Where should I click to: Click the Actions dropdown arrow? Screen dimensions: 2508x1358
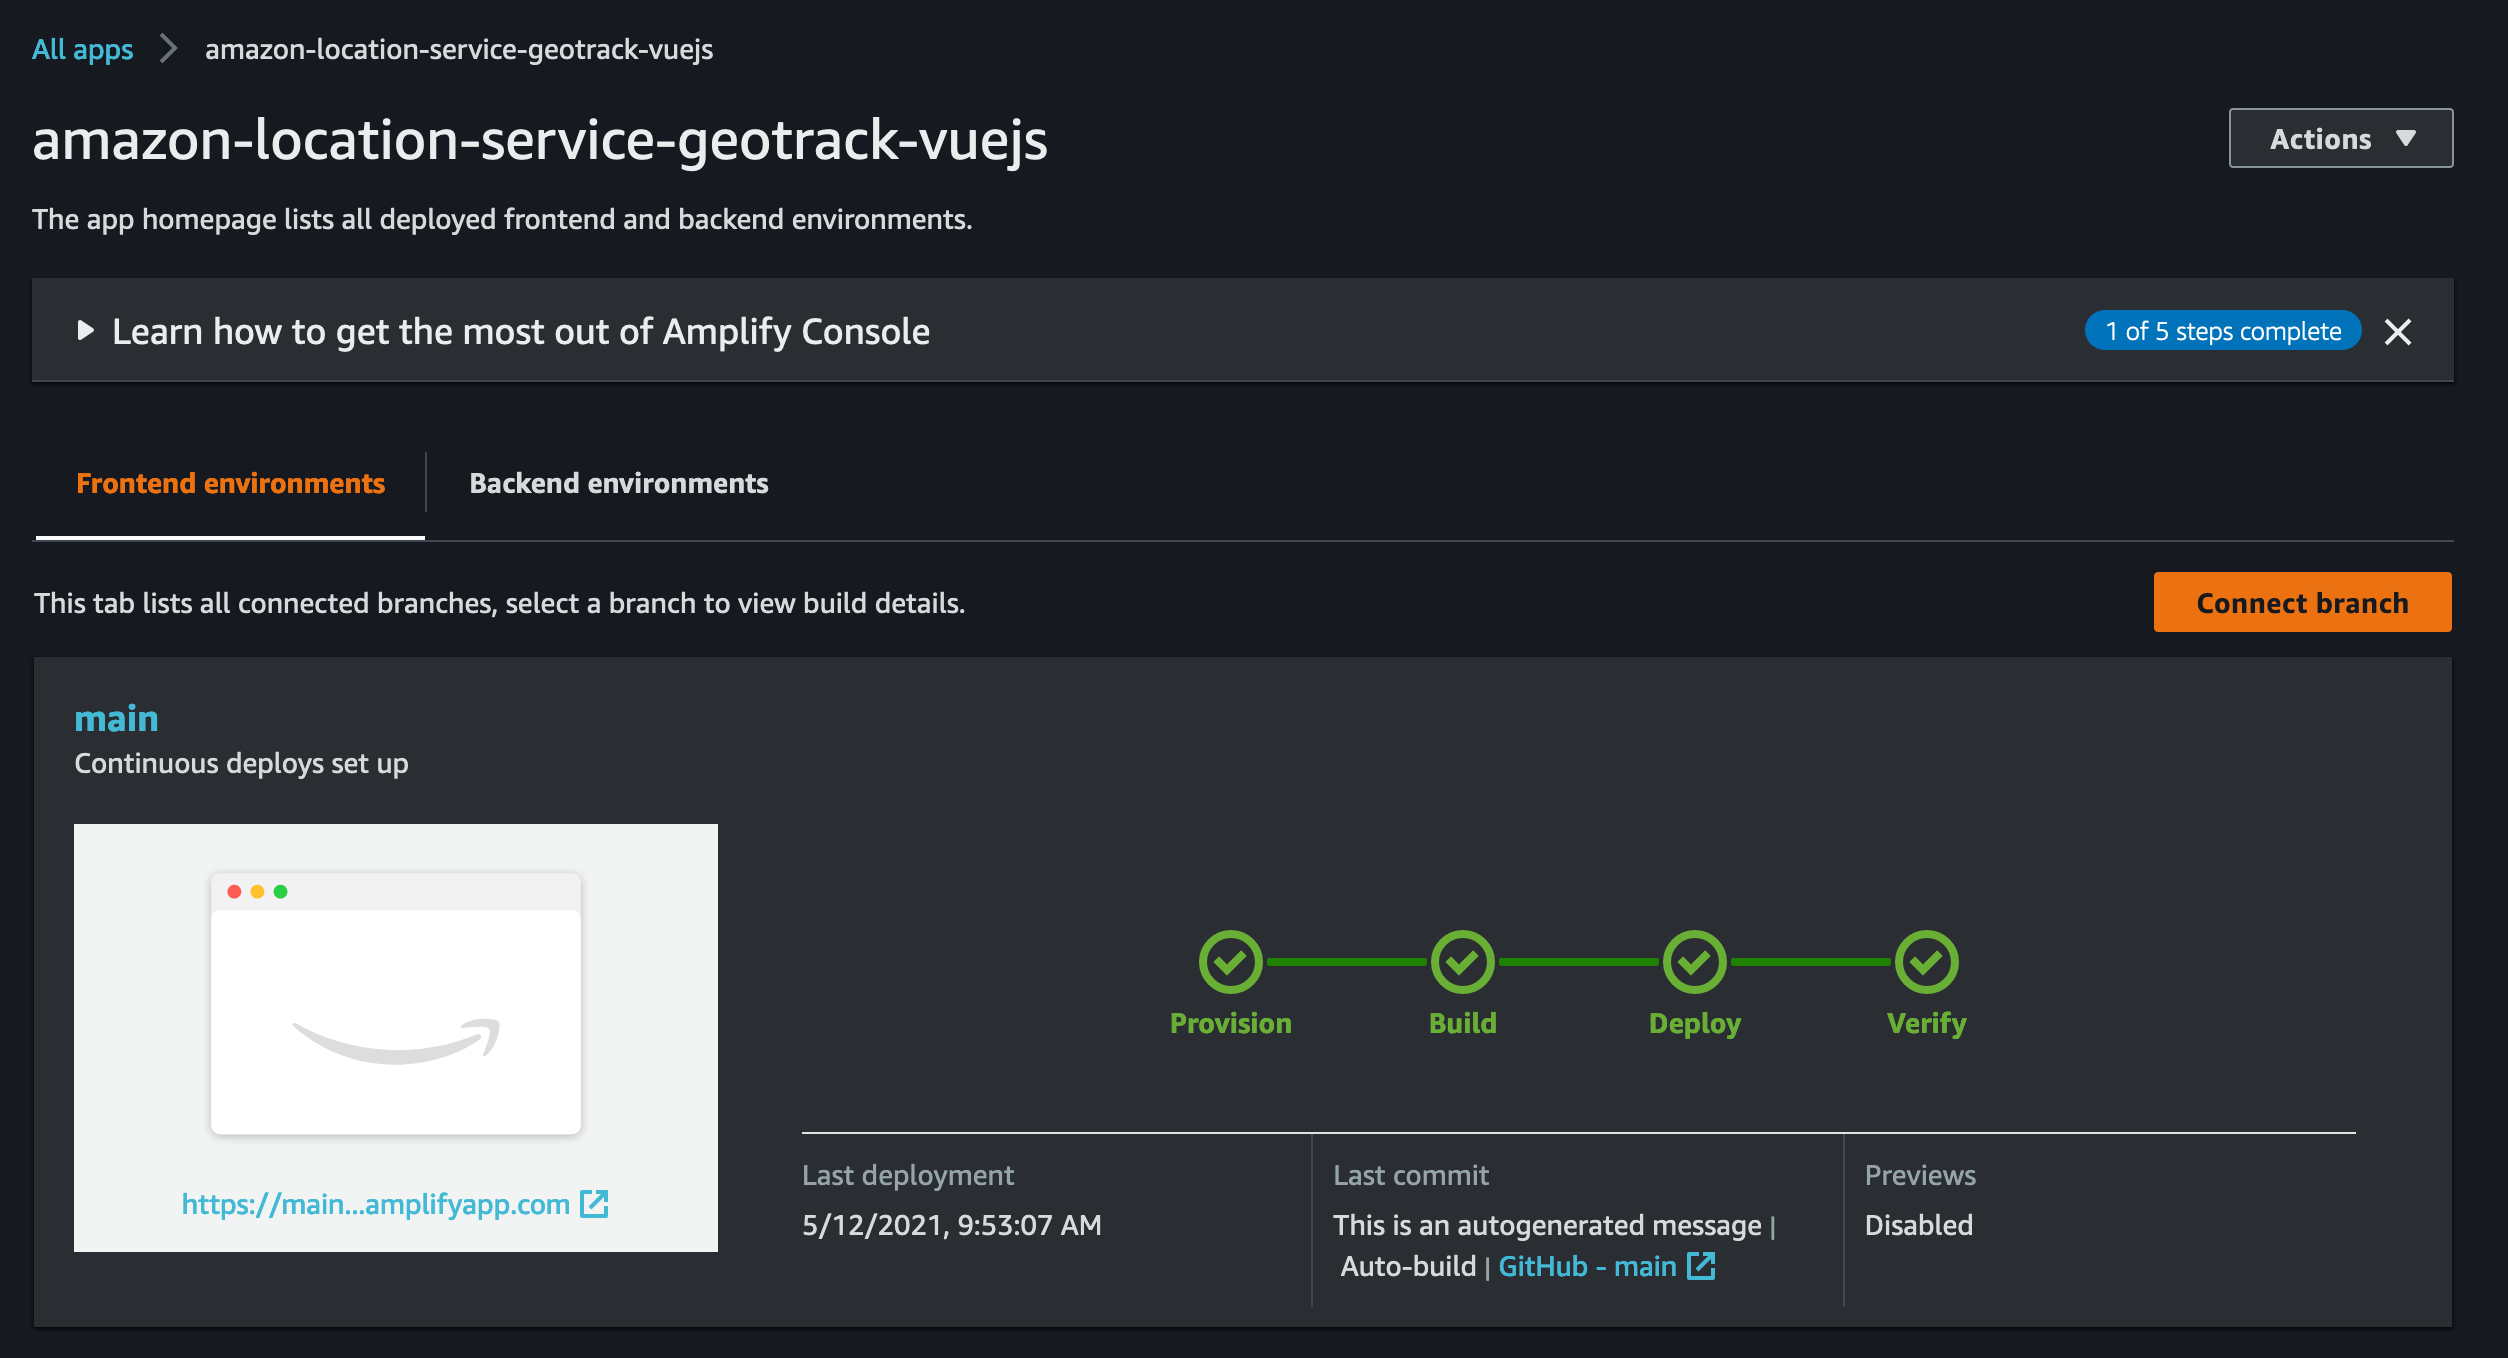[2406, 138]
